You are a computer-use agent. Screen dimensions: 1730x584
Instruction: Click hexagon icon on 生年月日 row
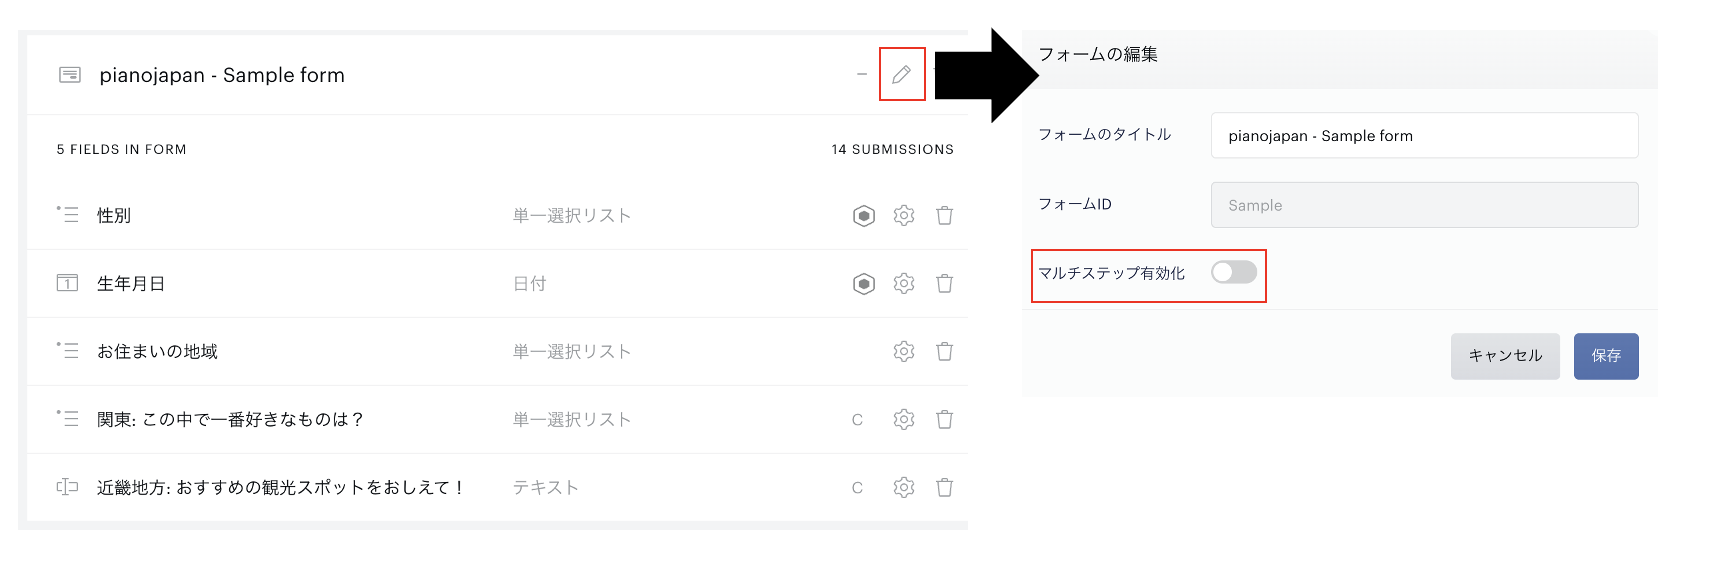[864, 284]
